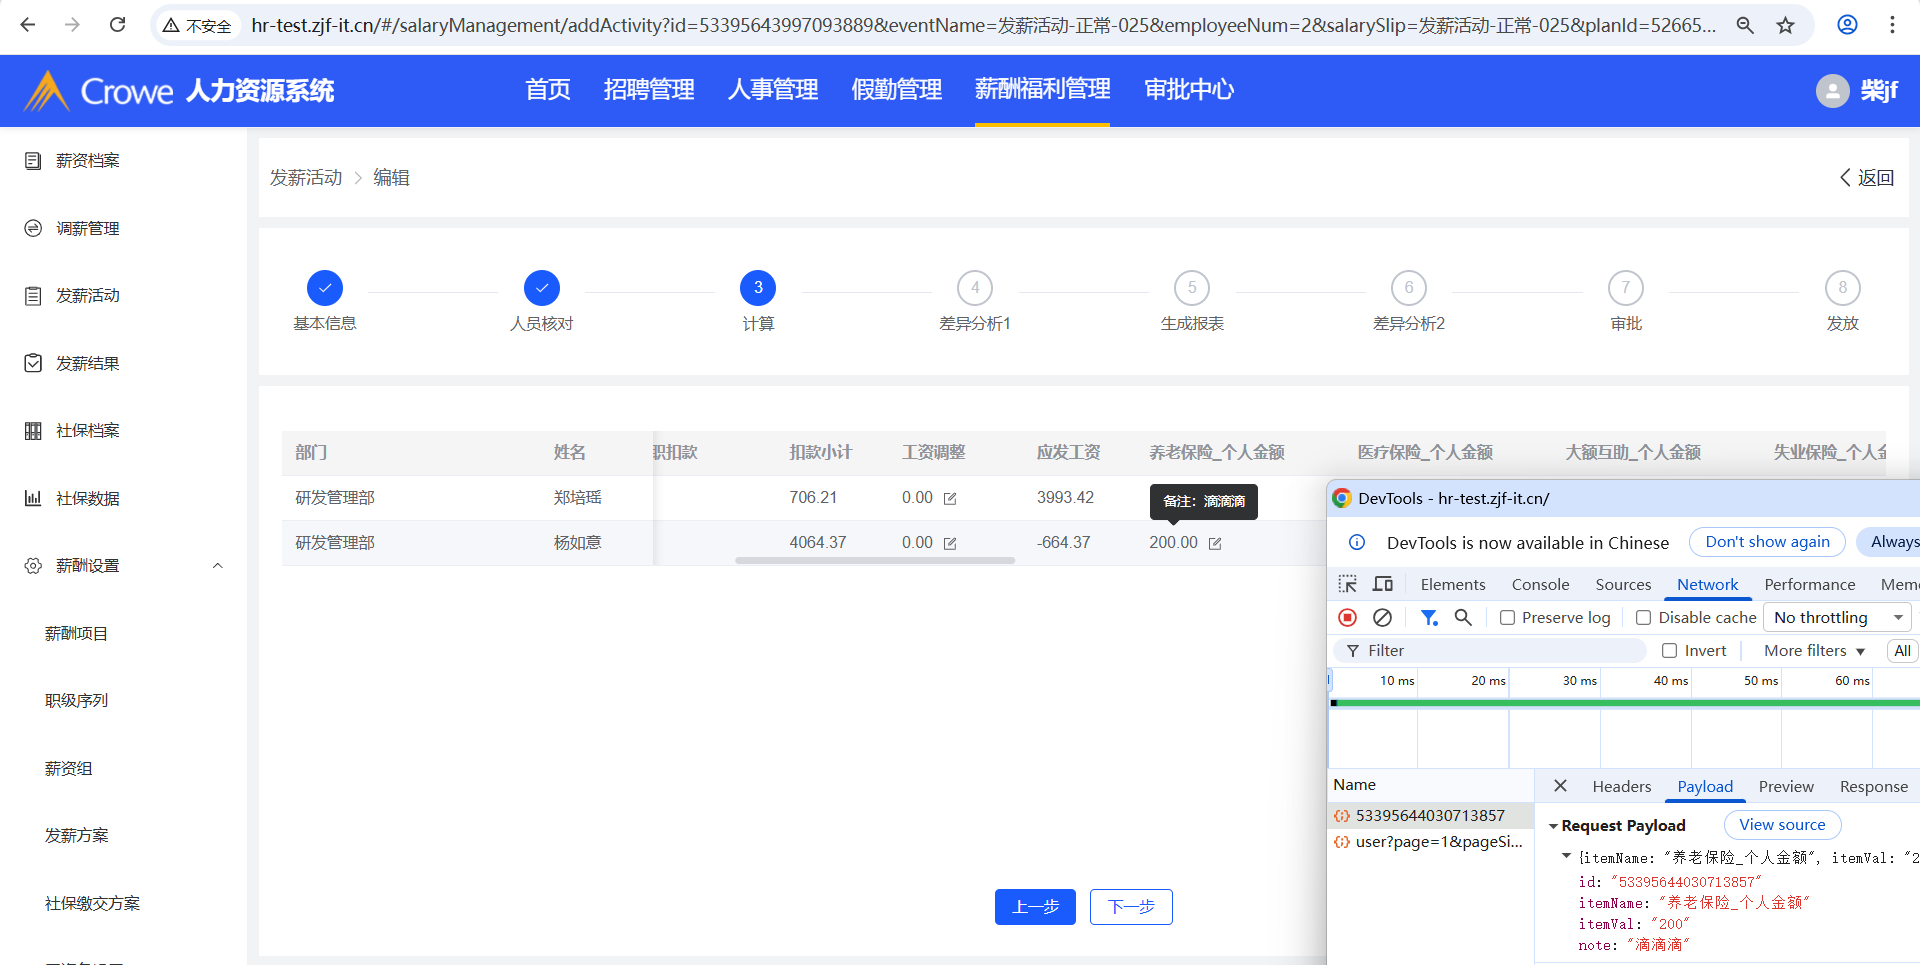Click the table horizontal scrollbar
The width and height of the screenshot is (1920, 965).
[x=874, y=561]
